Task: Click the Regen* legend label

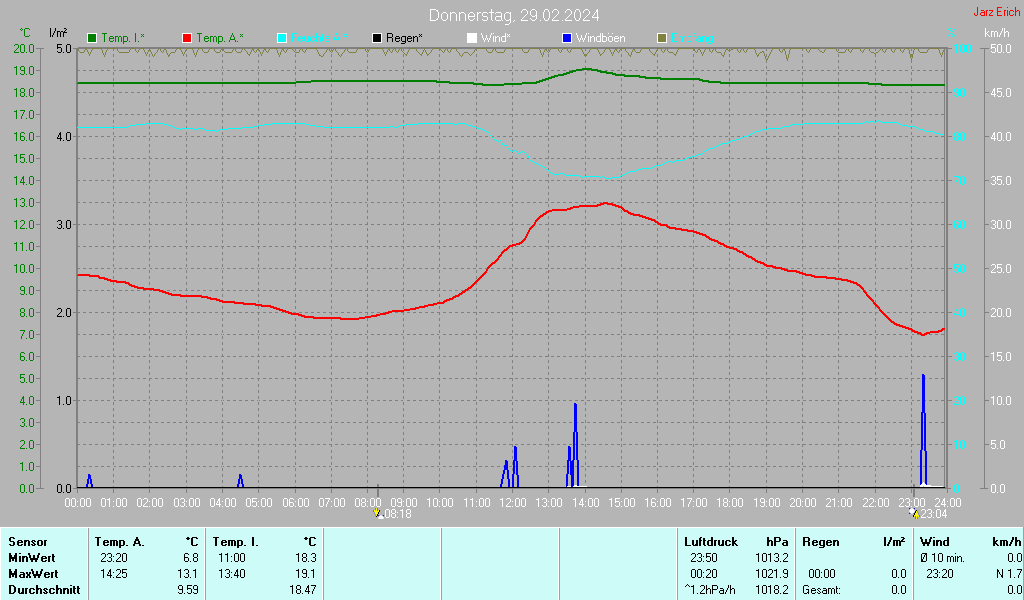Action: coord(404,38)
